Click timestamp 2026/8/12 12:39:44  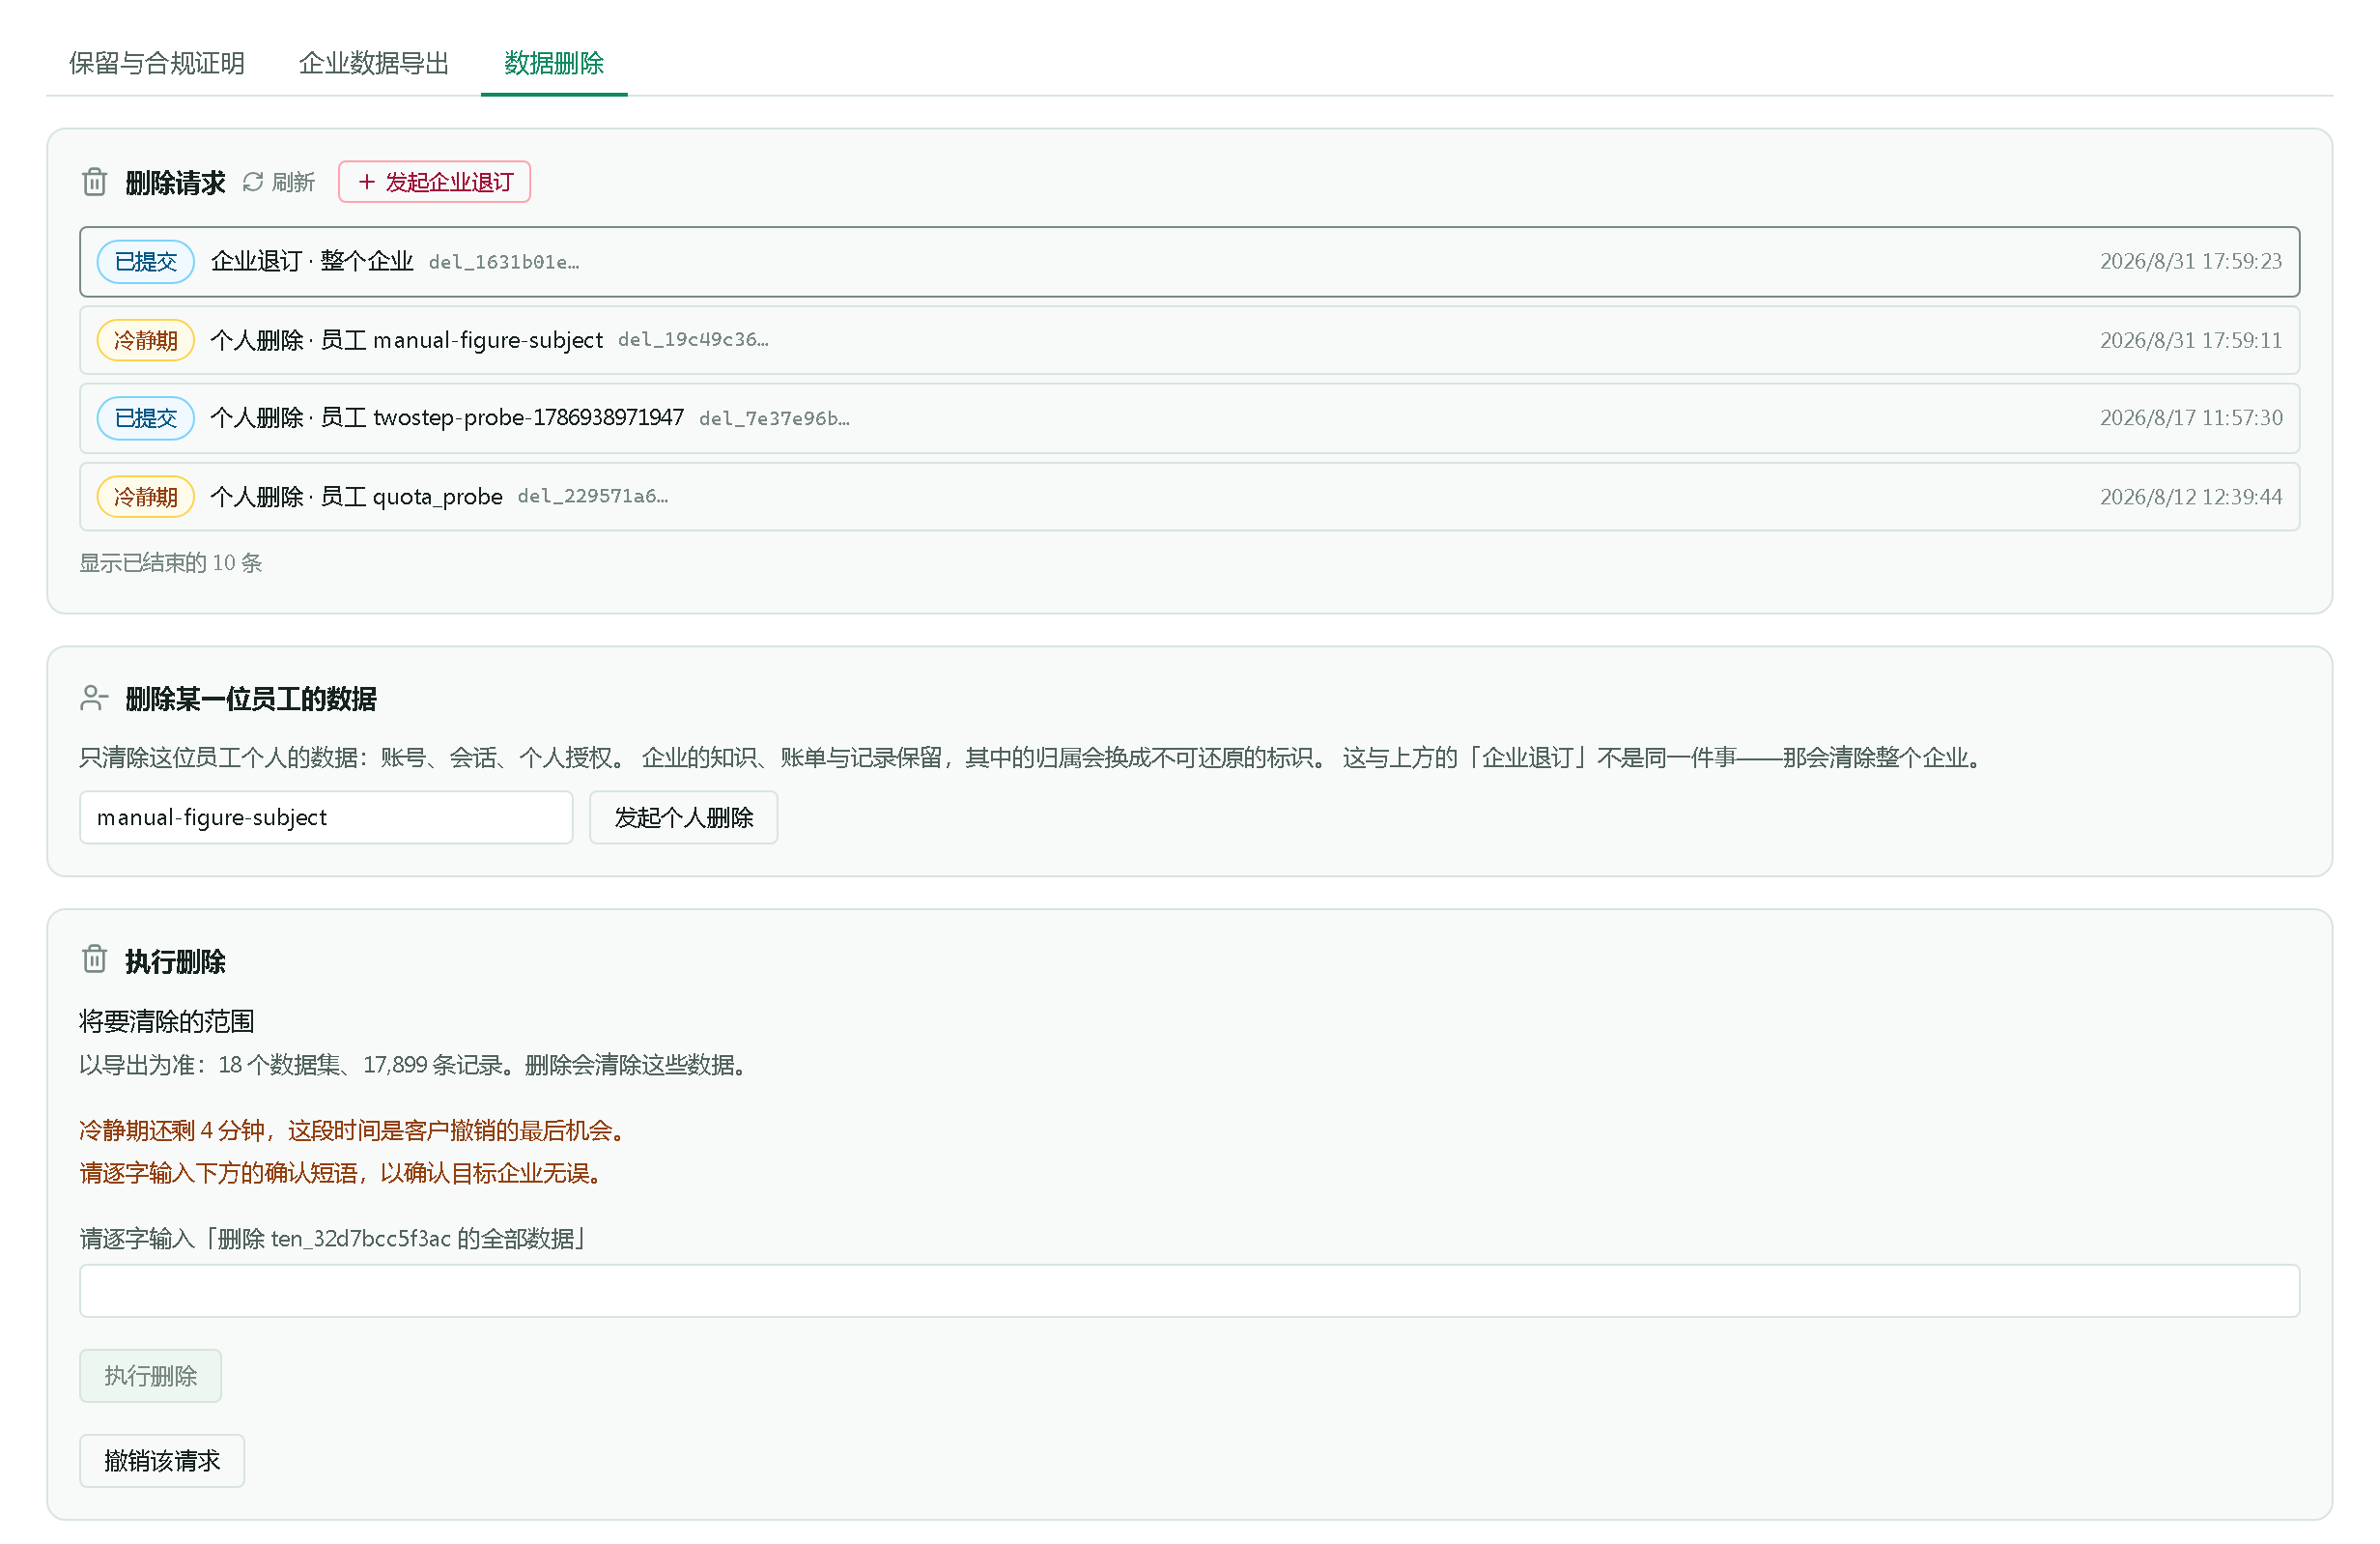pyautogui.click(x=2190, y=497)
